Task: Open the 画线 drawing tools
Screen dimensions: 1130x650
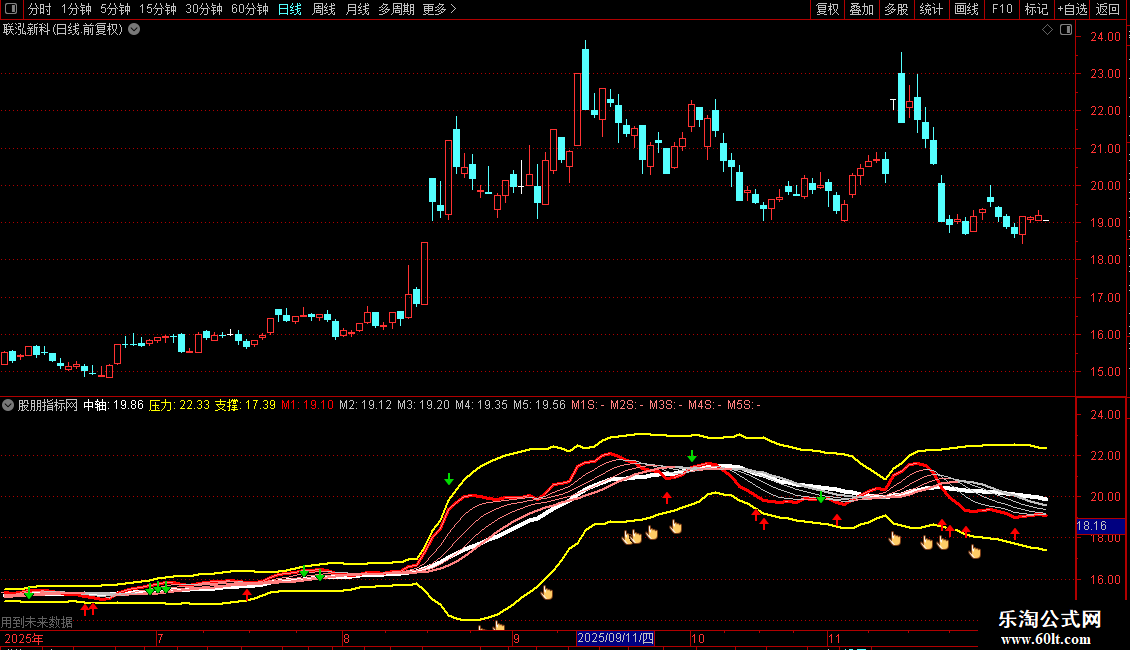Action: click(966, 9)
